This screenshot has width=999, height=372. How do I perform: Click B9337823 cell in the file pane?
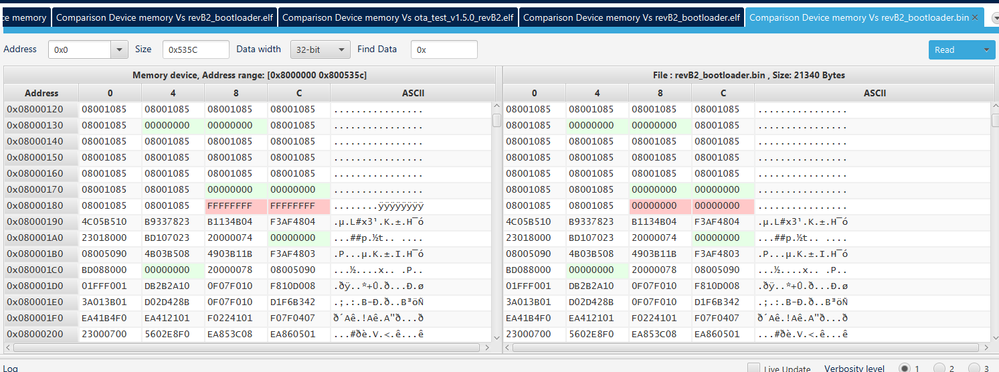coord(597,222)
